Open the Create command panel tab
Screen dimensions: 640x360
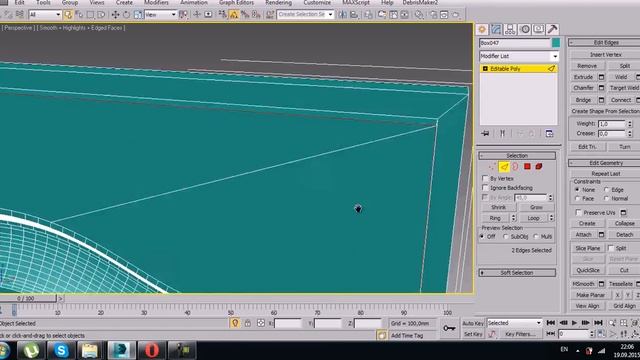pos(482,29)
